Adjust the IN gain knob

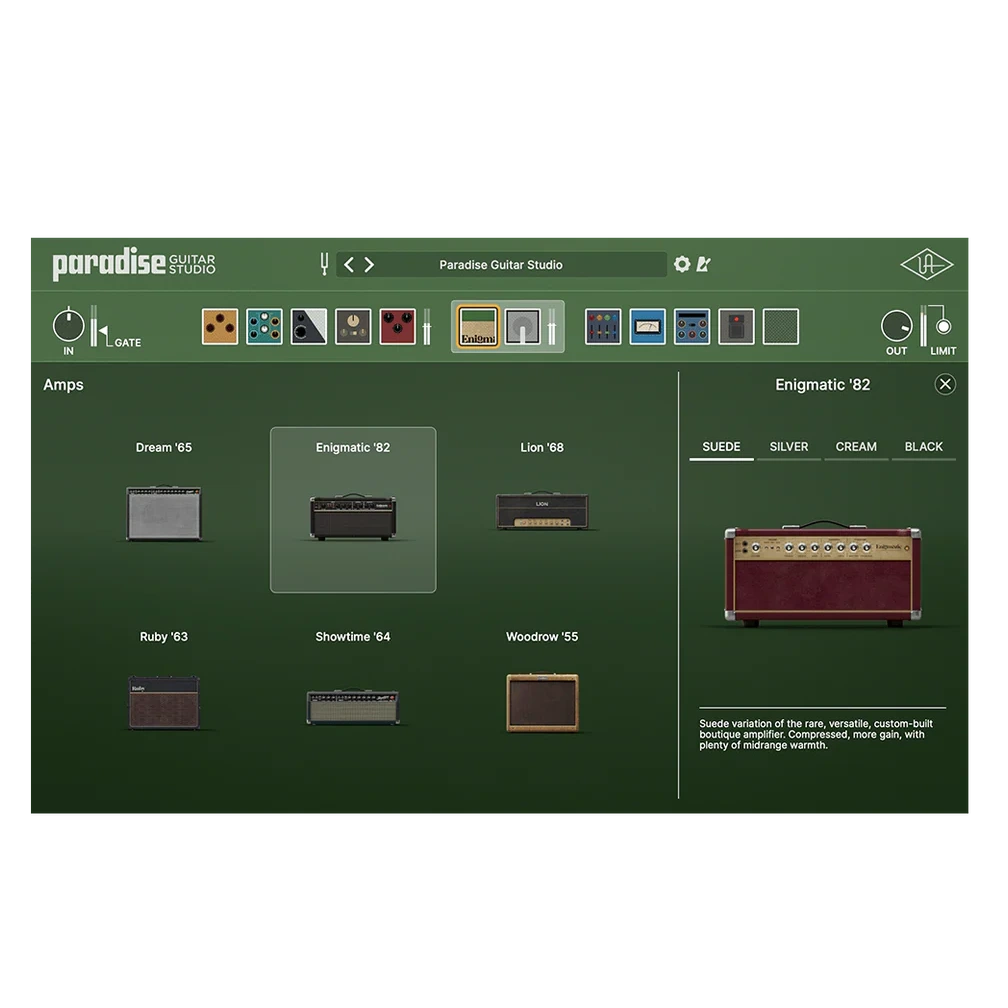(x=68, y=325)
